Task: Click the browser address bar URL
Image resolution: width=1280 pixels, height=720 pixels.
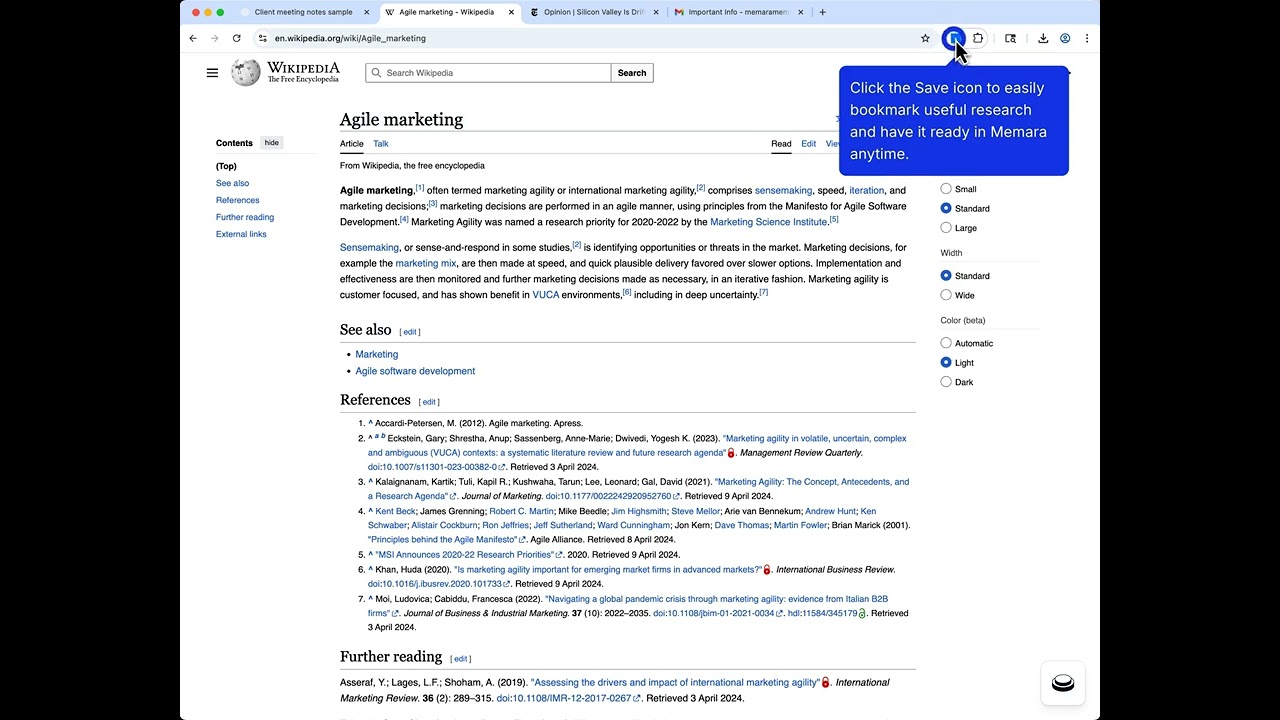Action: point(350,38)
